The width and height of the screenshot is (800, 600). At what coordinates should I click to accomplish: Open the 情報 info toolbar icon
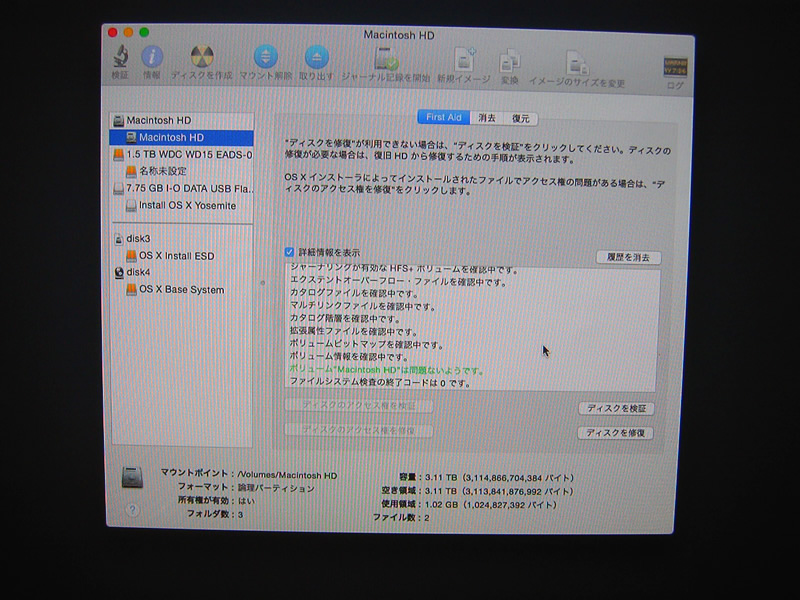coord(152,57)
